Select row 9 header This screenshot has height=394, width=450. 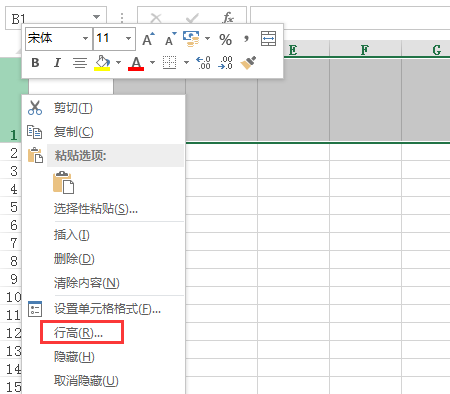(11, 279)
